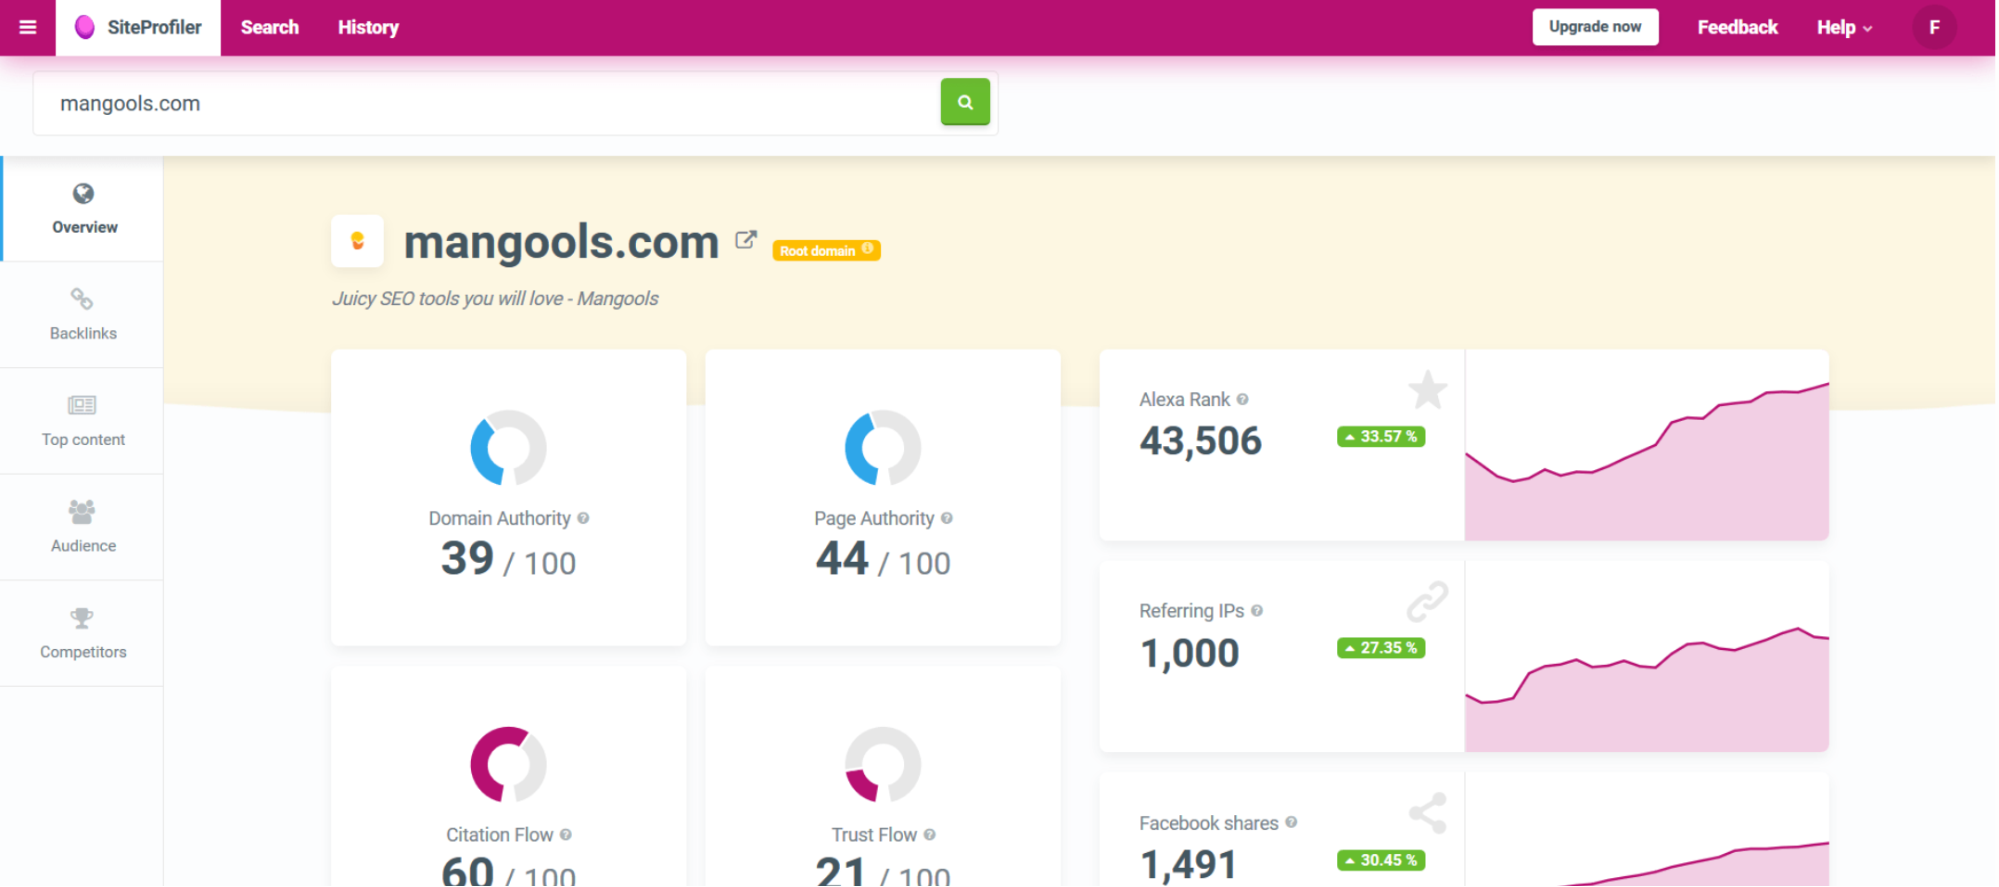The image size is (1999, 887).
Task: Go to Top content section
Action: 83,421
